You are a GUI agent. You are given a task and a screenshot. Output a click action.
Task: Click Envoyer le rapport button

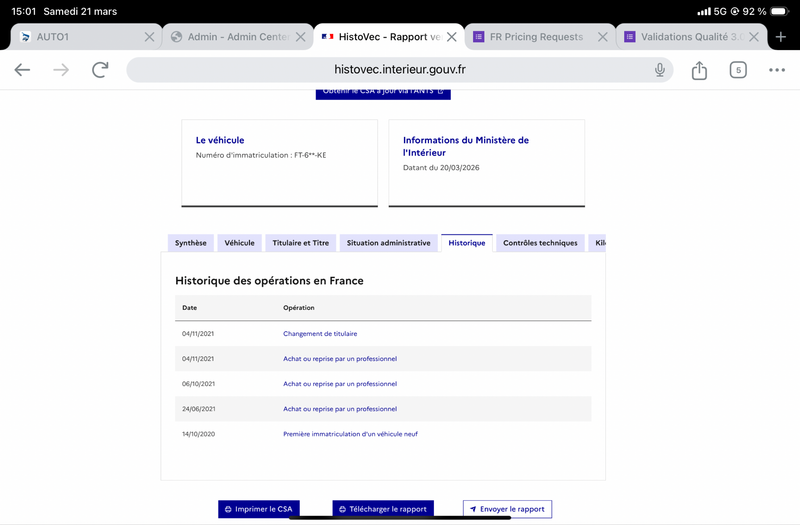point(507,509)
